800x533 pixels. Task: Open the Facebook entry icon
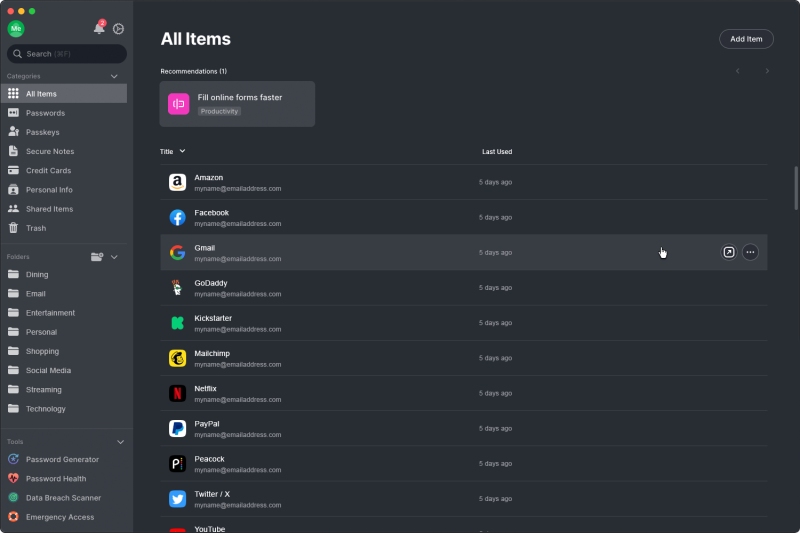click(x=178, y=217)
